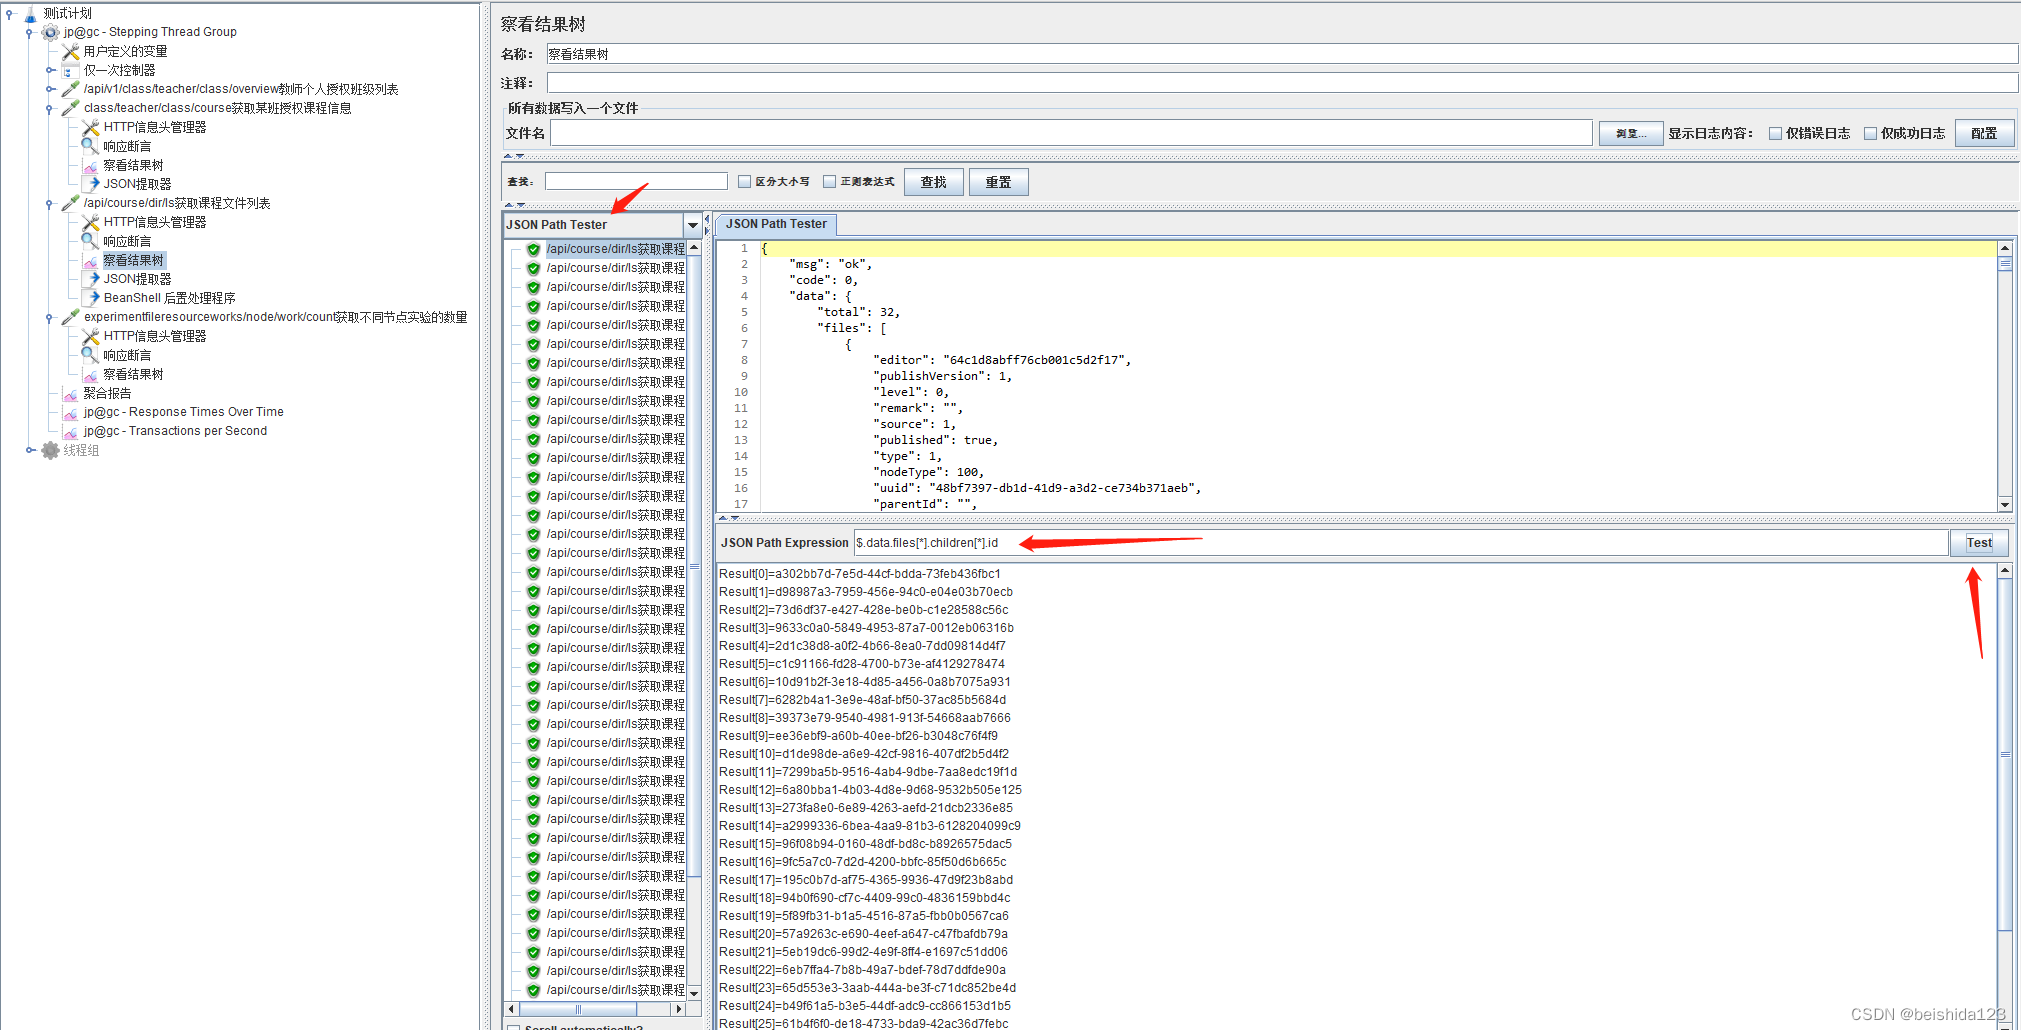Viewport: 2021px width, 1030px height.
Task: Open the JSON Path Tester view selector dropdown
Action: click(x=692, y=224)
